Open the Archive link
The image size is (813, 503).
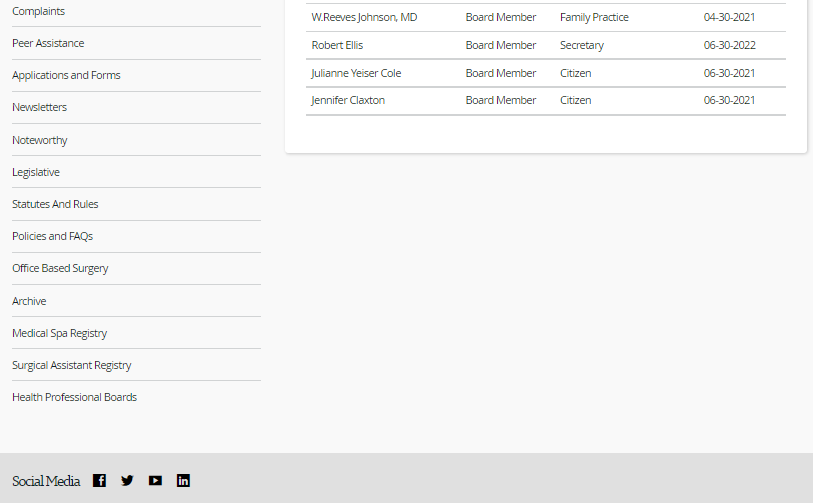[x=29, y=301]
